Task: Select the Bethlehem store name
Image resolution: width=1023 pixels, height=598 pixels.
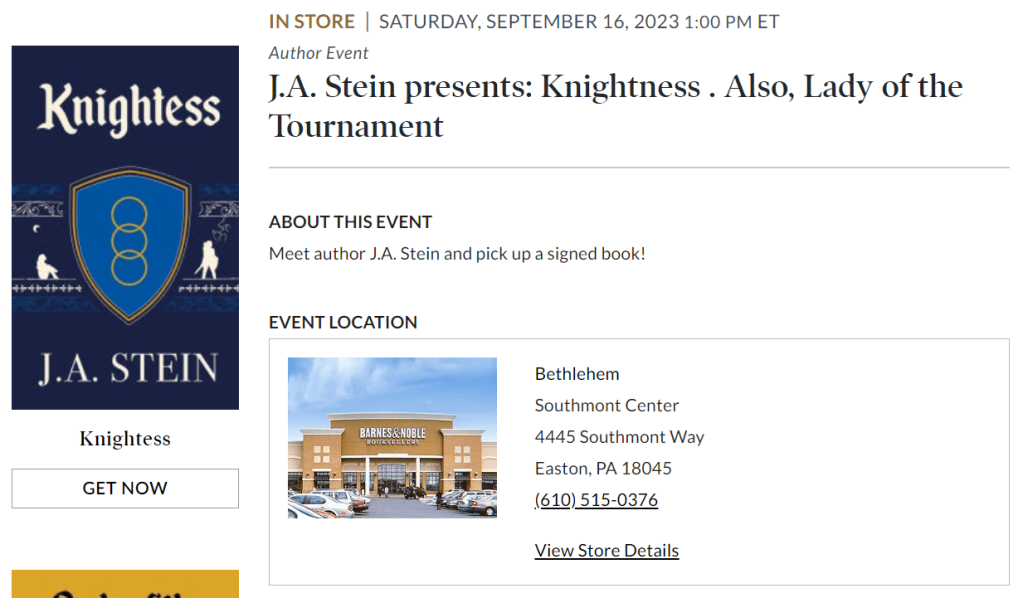Action: coord(577,374)
